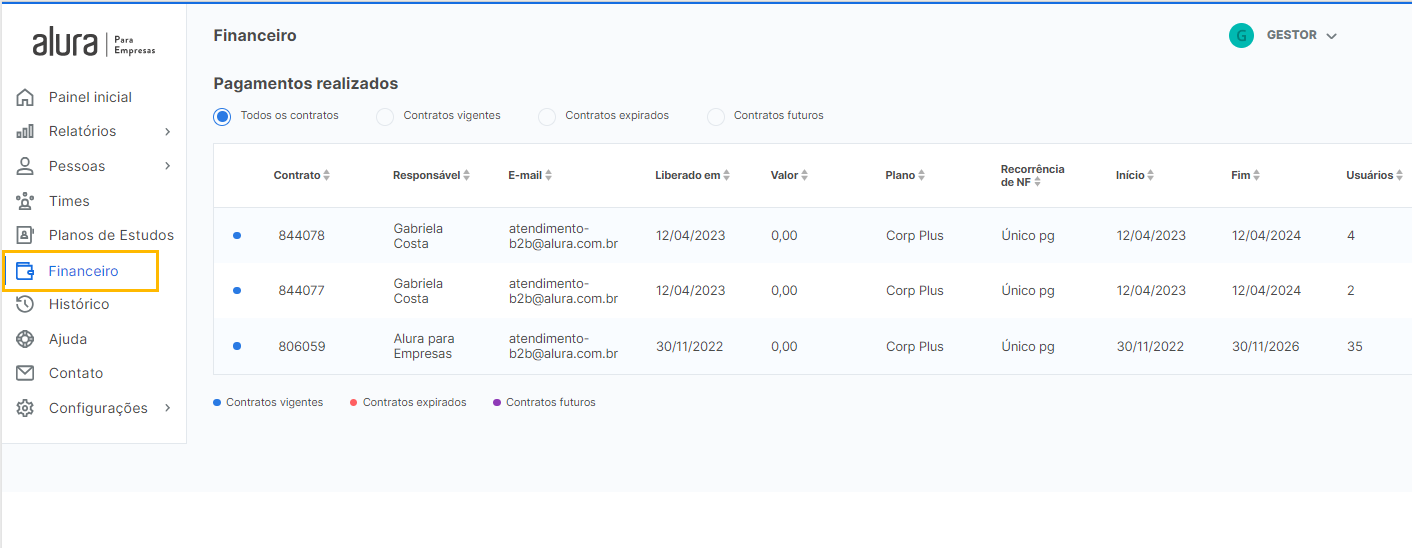1412x548 pixels.
Task: Click the Ajuda lifebuoy icon
Action: (25, 339)
